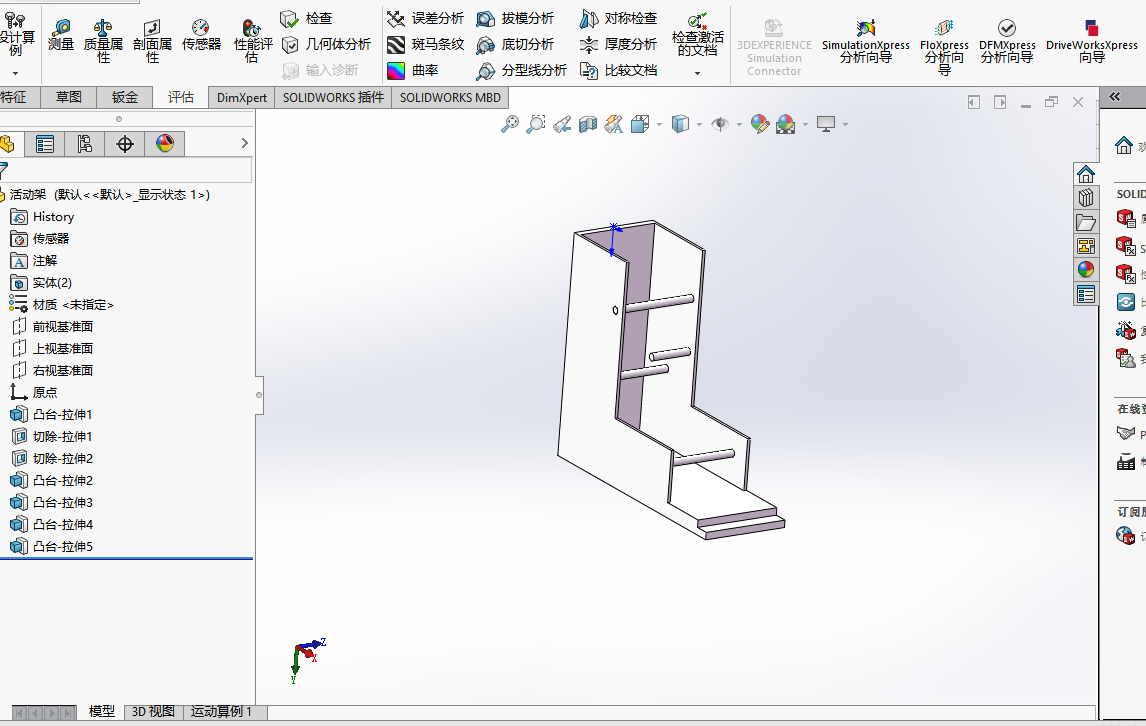Switch to the Sketch (草图) tab
The height and width of the screenshot is (726, 1146).
coord(69,97)
